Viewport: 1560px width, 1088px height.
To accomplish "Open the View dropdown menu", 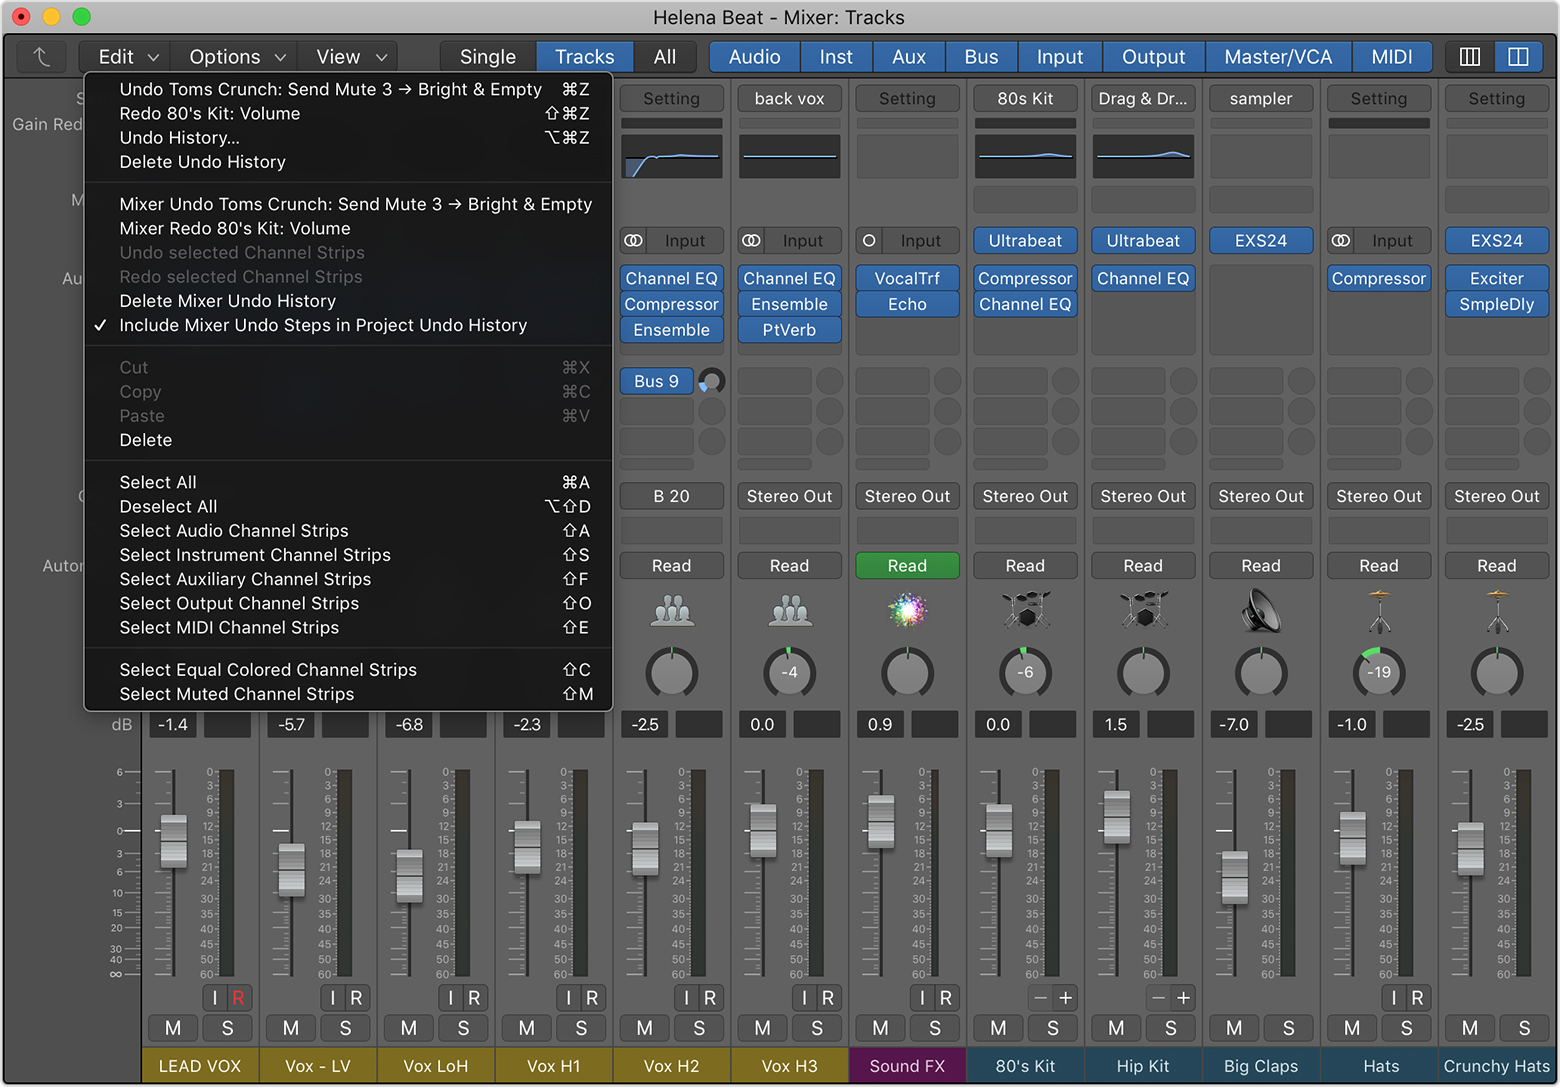I will point(349,57).
